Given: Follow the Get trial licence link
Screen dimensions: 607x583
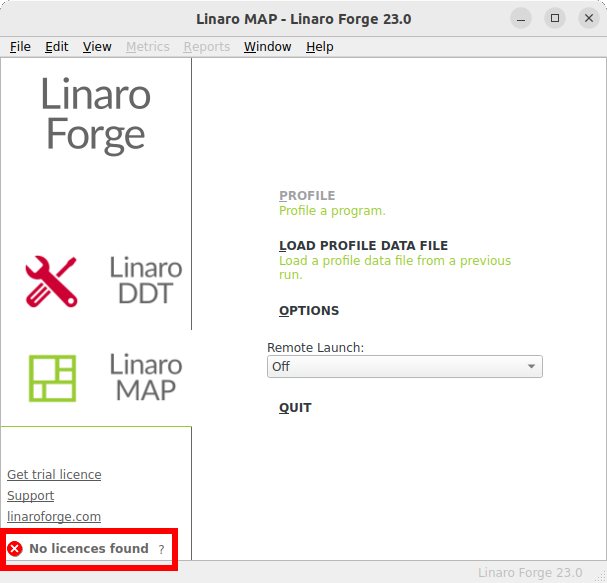Looking at the screenshot, I should (54, 475).
